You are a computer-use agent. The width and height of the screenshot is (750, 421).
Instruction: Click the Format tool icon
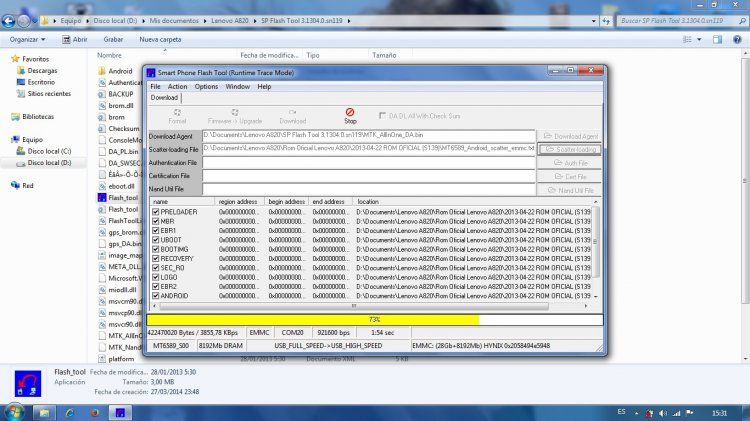[x=177, y=115]
